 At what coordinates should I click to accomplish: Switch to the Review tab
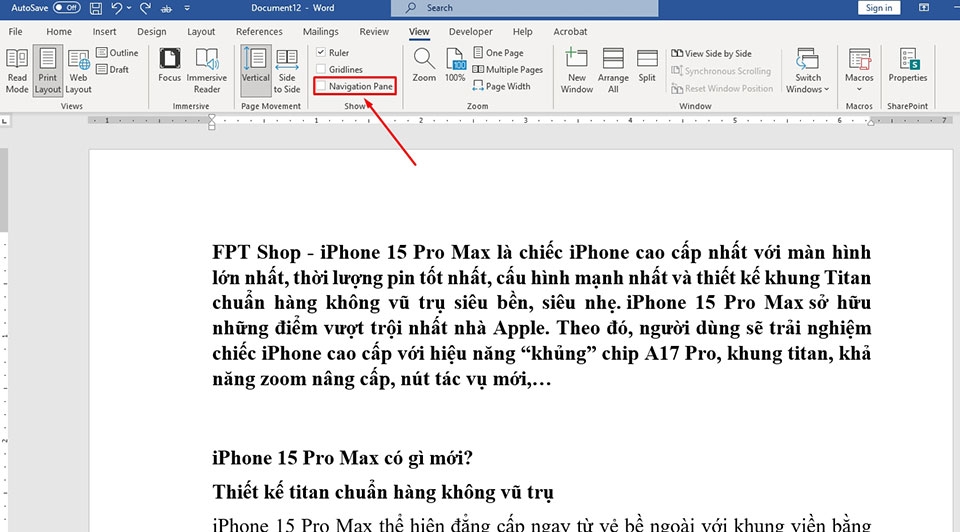click(x=373, y=31)
